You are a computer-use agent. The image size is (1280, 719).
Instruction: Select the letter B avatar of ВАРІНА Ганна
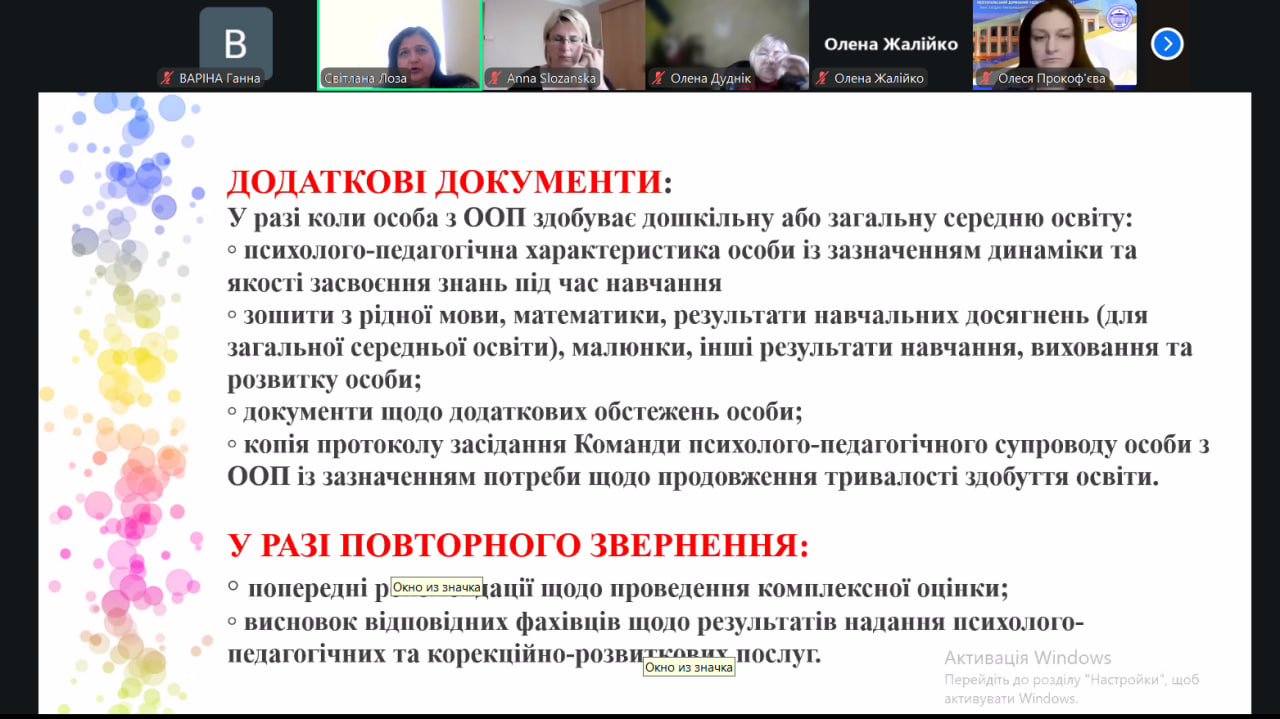[x=235, y=44]
